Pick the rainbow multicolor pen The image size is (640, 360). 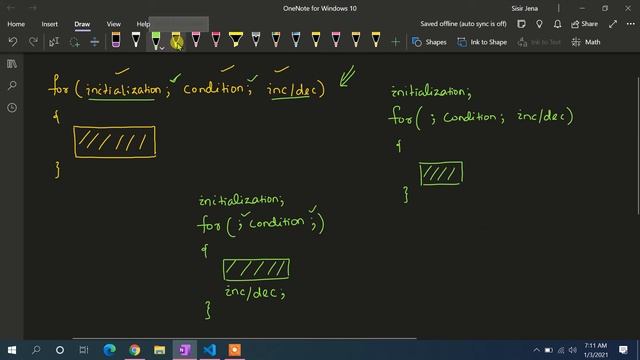(x=276, y=40)
